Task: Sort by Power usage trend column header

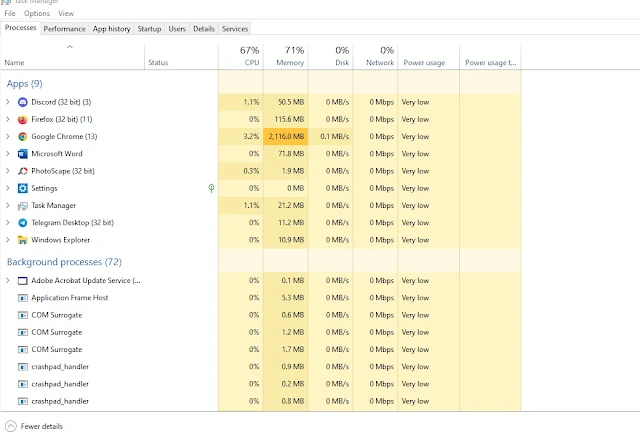Action: [490, 56]
